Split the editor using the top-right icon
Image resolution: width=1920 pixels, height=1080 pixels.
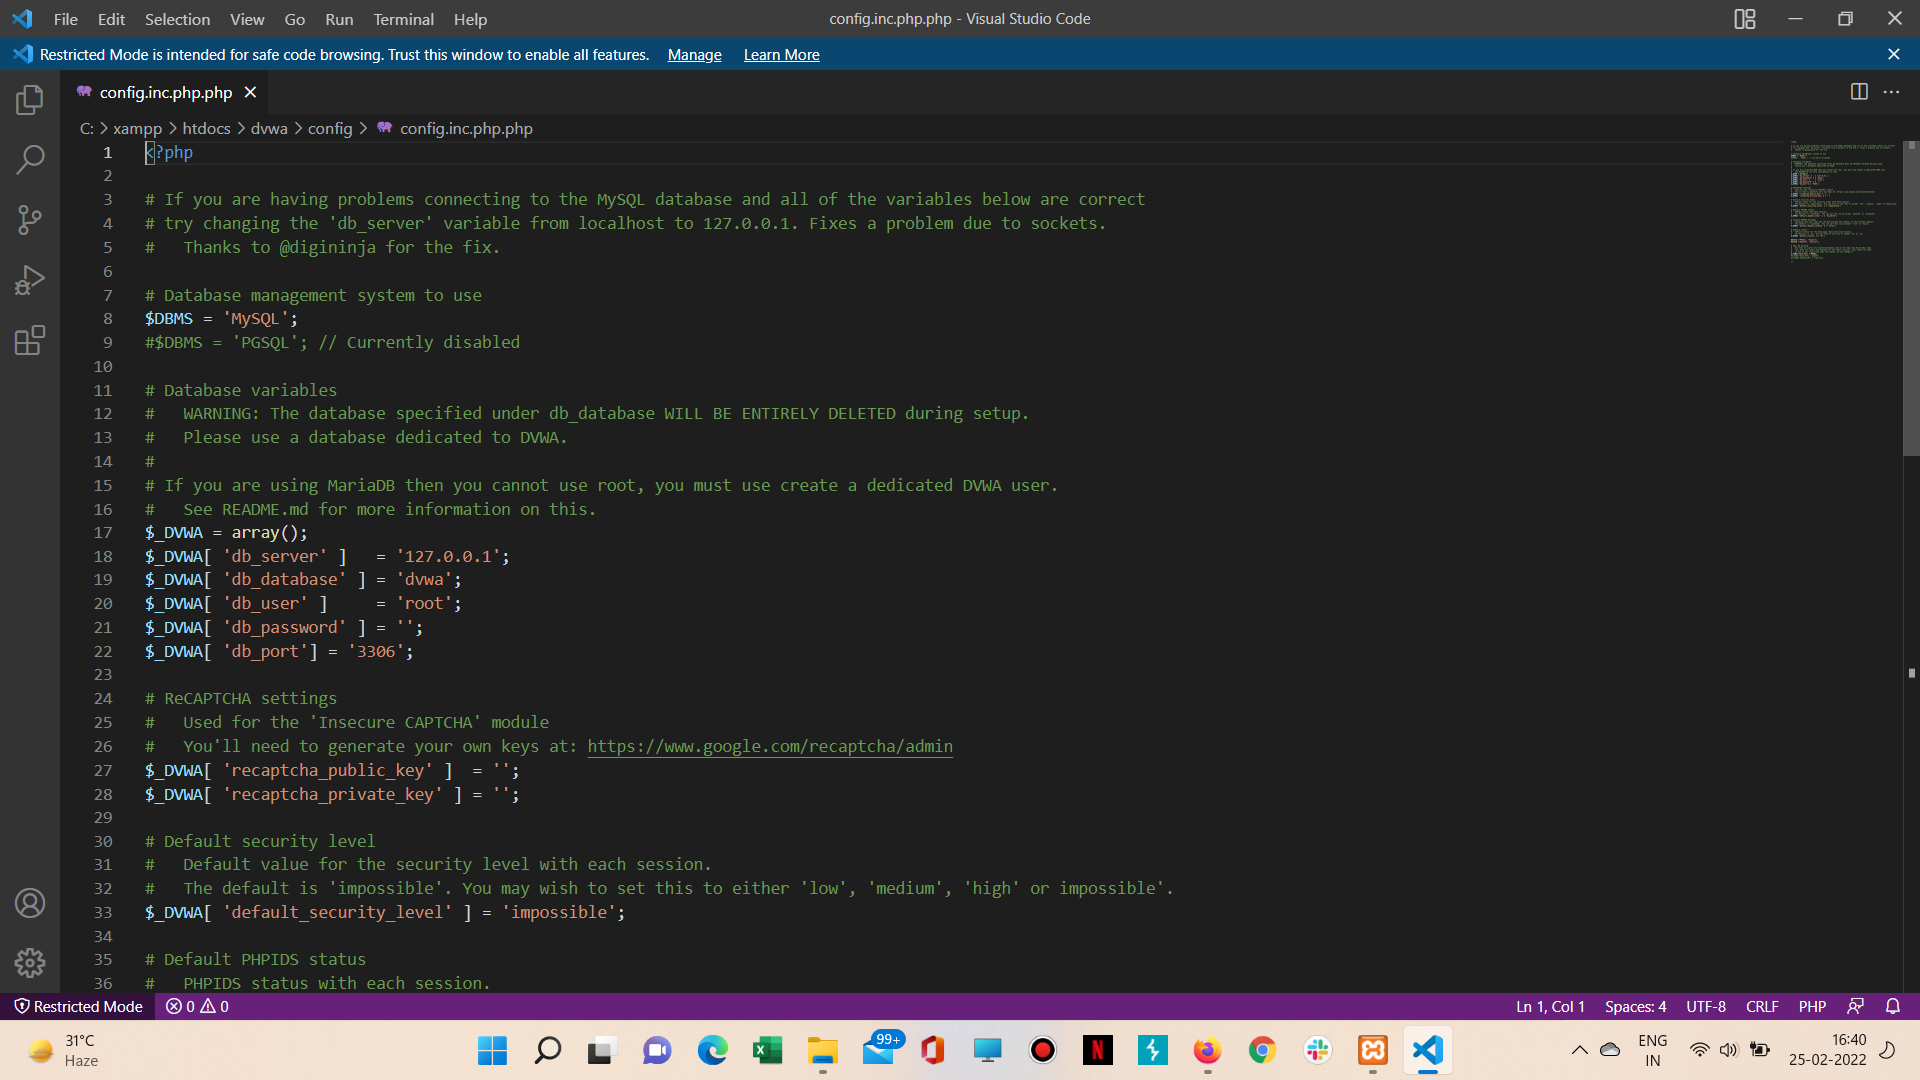point(1859,91)
